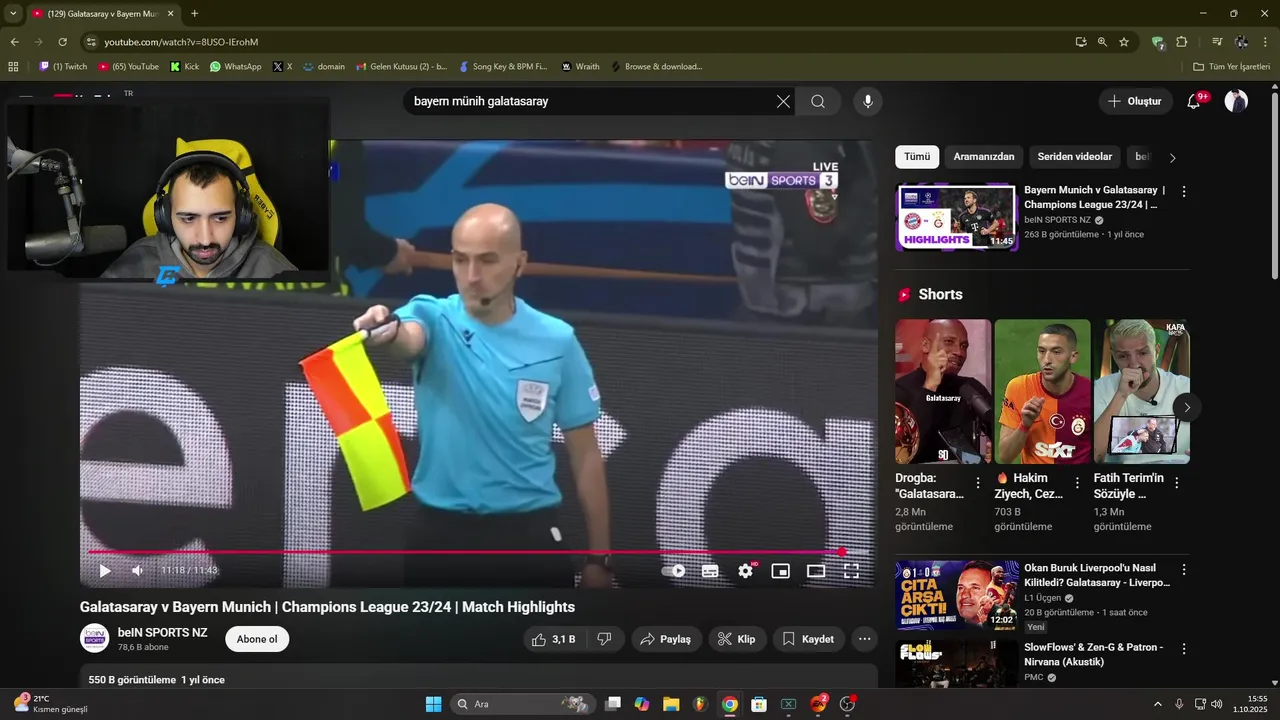Open File Explorer from taskbar
Screen dimensions: 1280x720
(x=671, y=704)
